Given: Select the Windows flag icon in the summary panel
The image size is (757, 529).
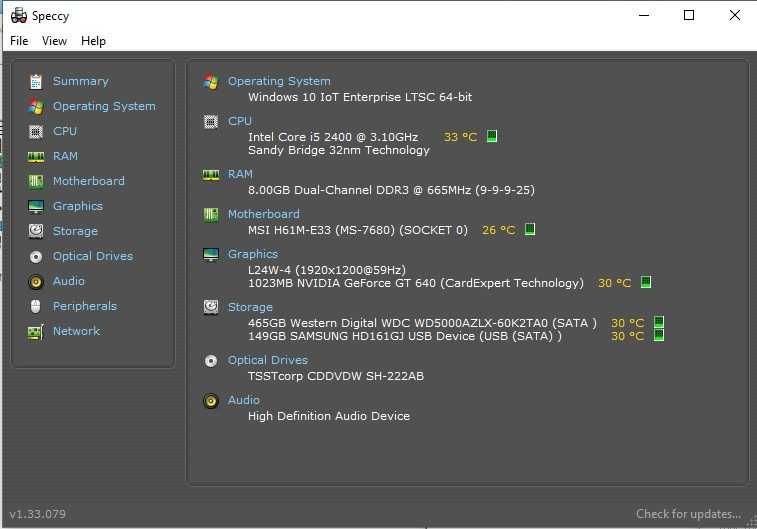Looking at the screenshot, I should (211, 82).
